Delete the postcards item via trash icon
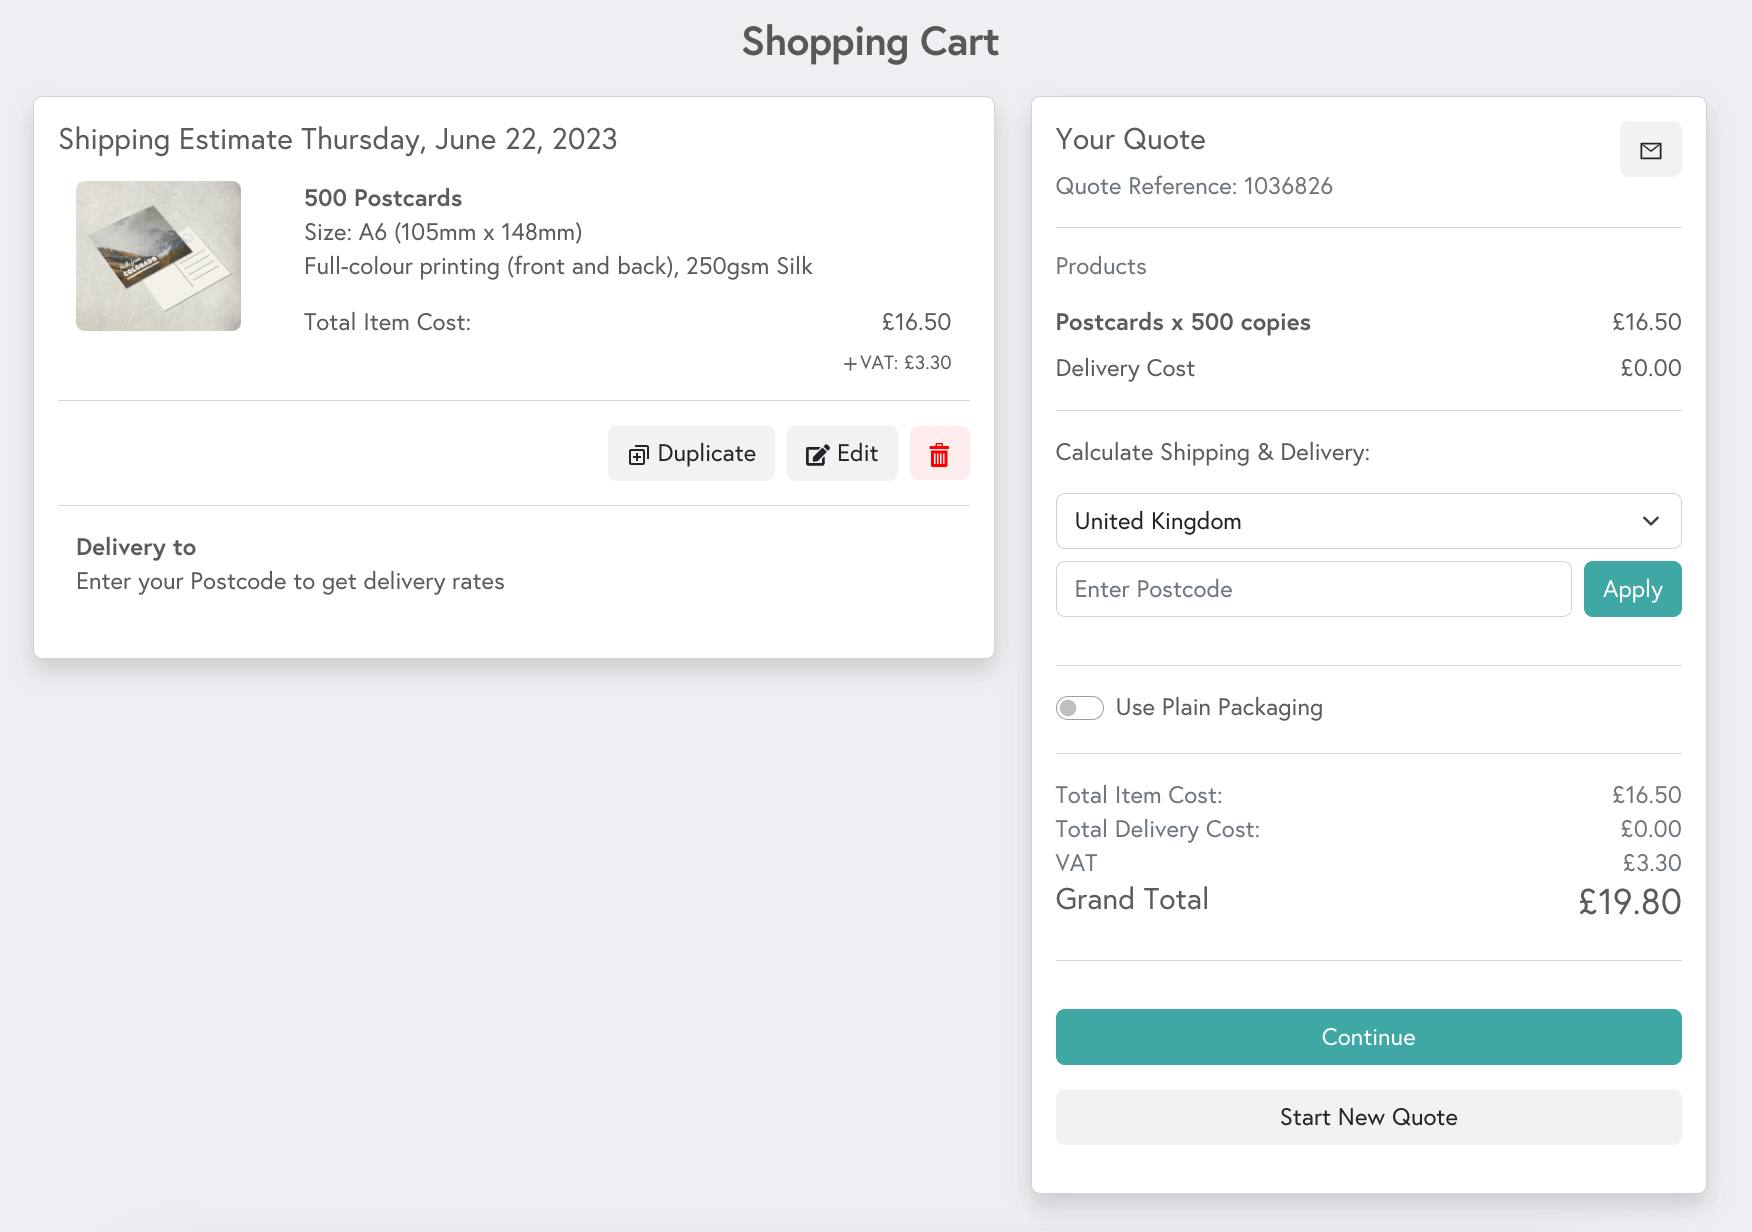Viewport: 1752px width, 1232px height. coord(939,453)
